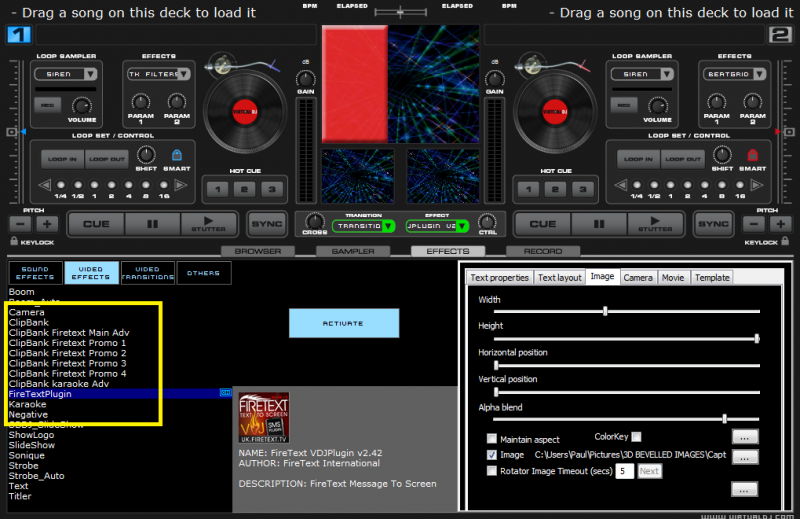Browse for image file with ellipsis button
Image resolution: width=800 pixels, height=519 pixels.
tap(745, 457)
